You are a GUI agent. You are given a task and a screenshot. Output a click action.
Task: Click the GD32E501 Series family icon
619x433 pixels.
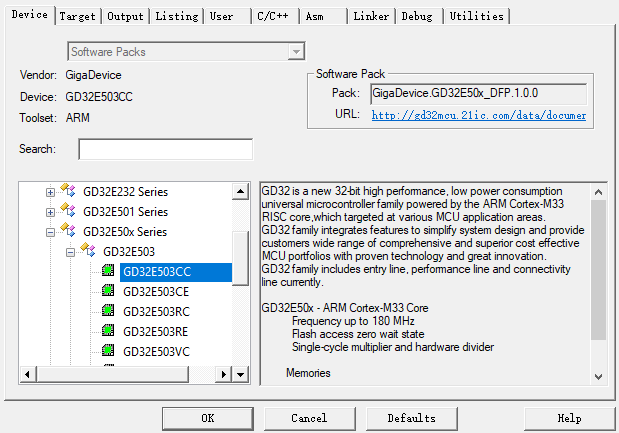point(68,210)
